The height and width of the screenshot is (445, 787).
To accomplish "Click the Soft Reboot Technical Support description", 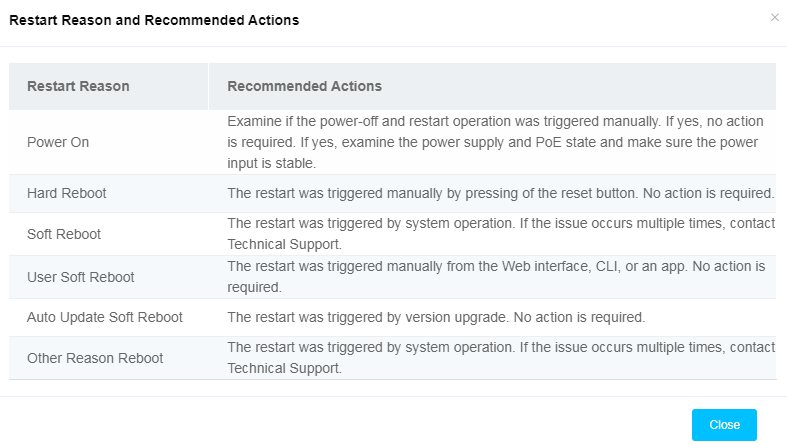I will [501, 234].
